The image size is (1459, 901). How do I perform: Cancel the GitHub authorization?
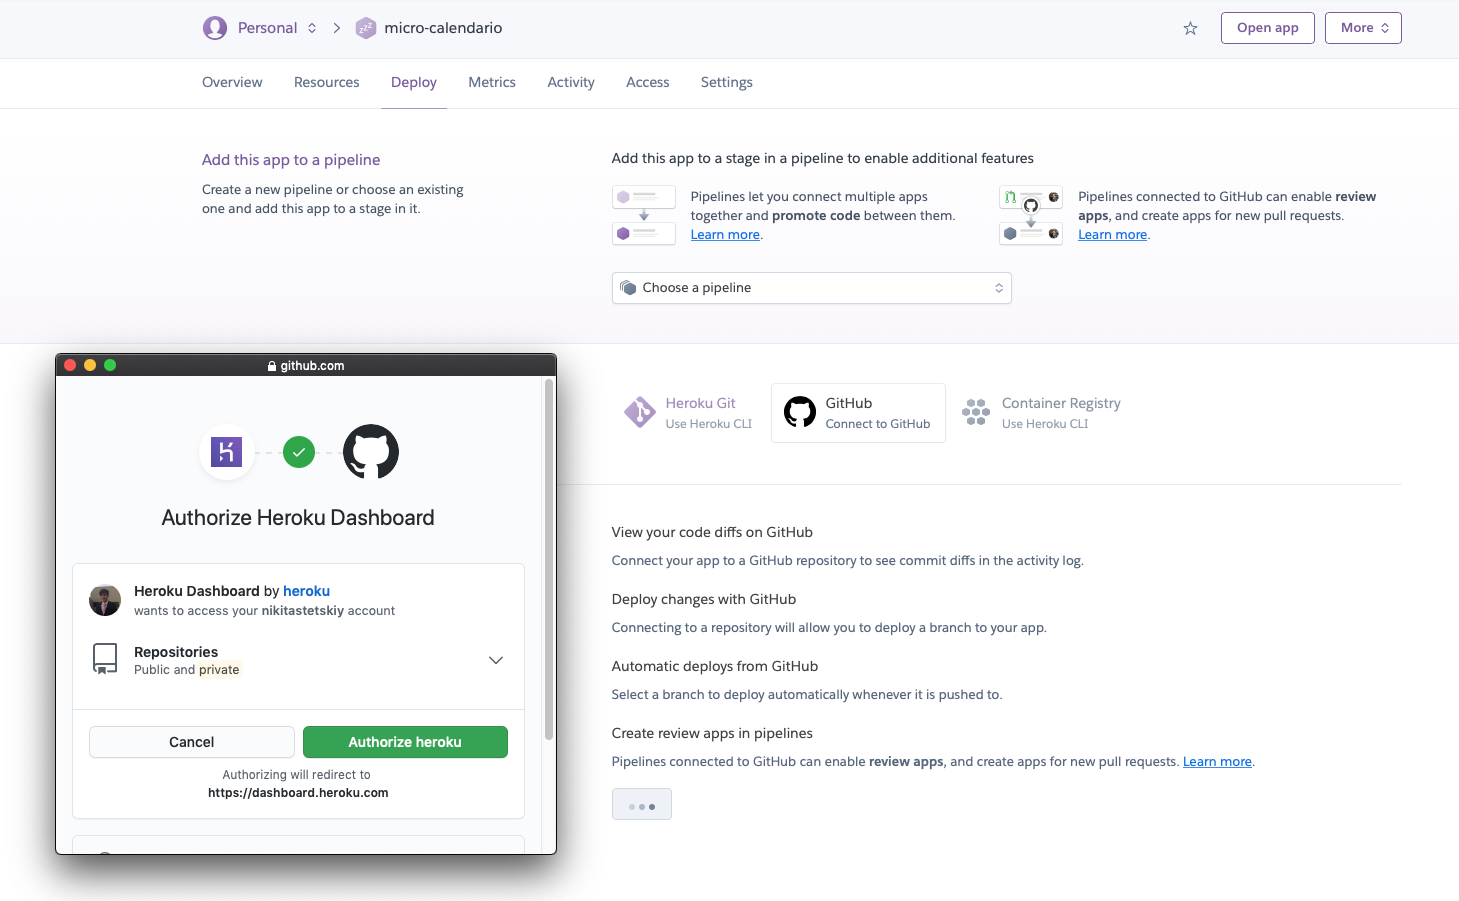tap(192, 742)
